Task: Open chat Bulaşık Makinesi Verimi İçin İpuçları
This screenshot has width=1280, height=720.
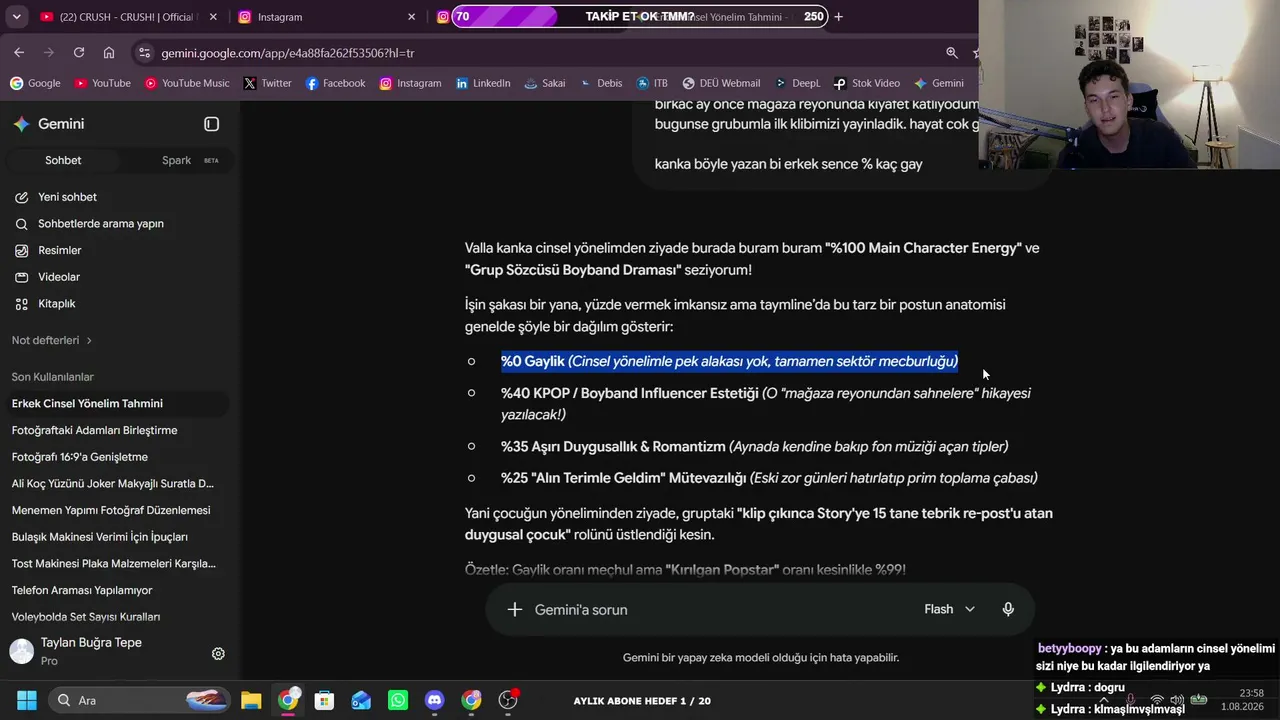Action: pyautogui.click(x=120, y=537)
